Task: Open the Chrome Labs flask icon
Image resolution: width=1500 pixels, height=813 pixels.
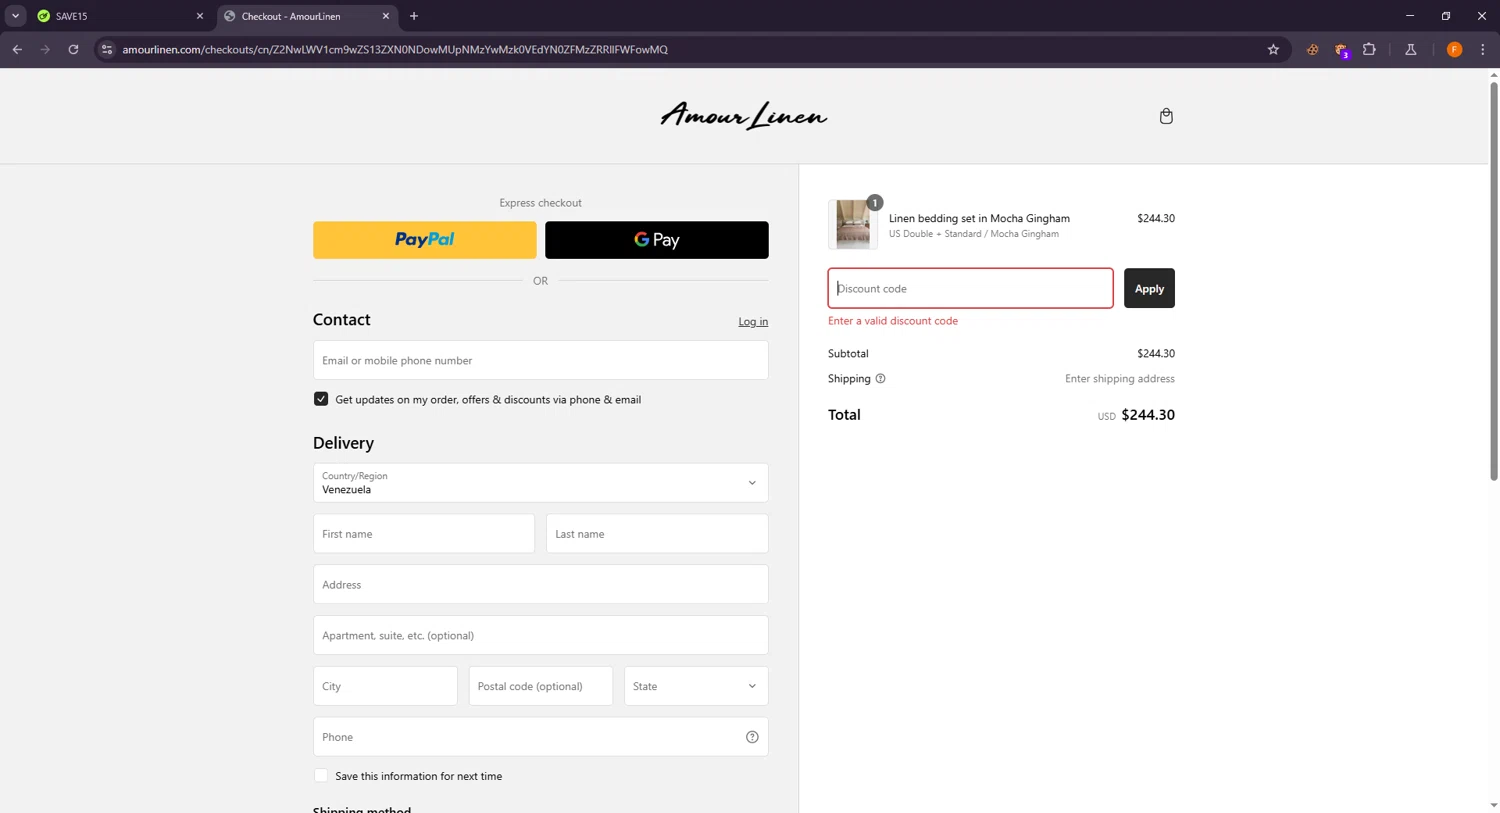Action: coord(1411,49)
